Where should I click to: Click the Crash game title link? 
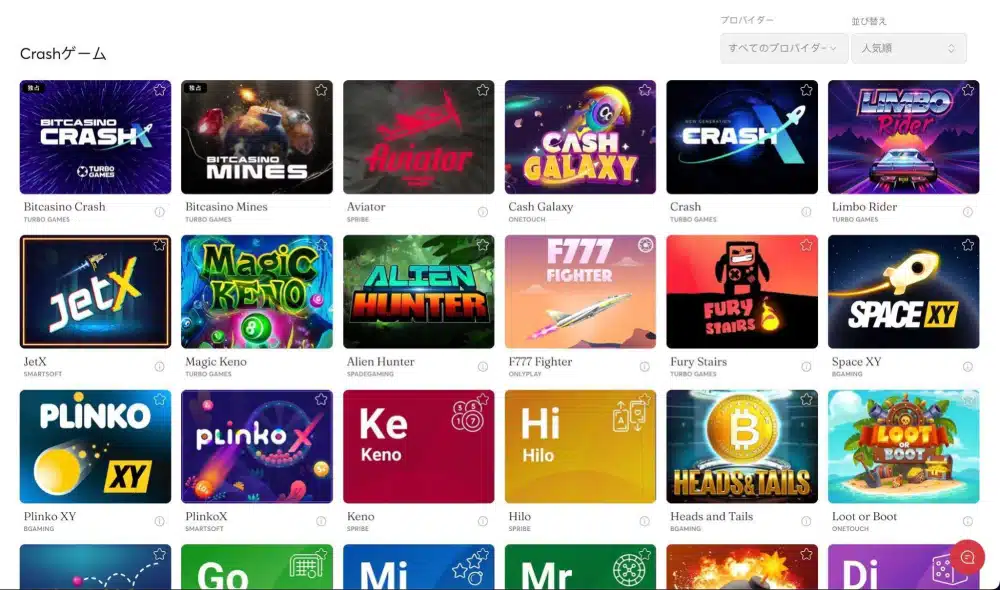pyautogui.click(x=686, y=207)
